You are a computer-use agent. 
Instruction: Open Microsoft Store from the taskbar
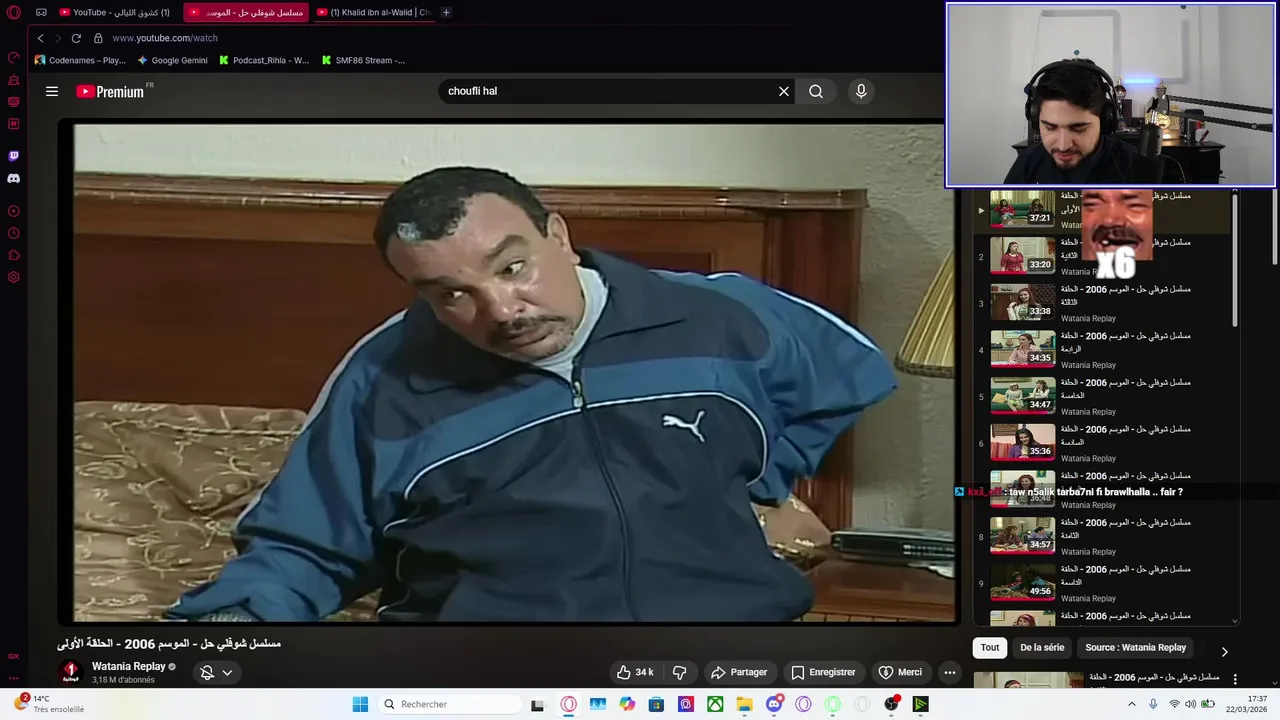[656, 704]
